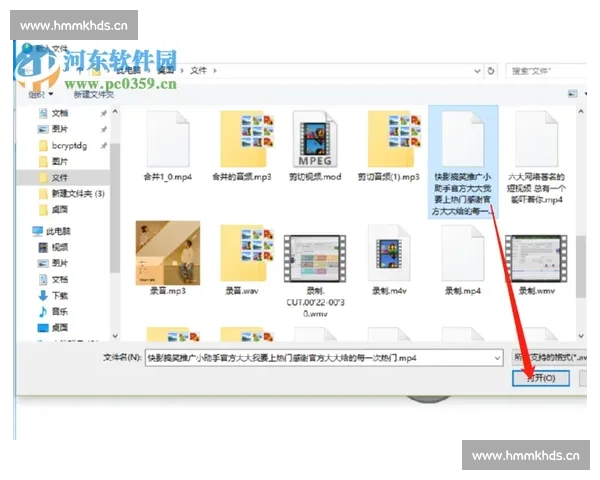The width and height of the screenshot is (600, 480).
Task: Open 下载 folder in sidebar
Action: (60, 296)
